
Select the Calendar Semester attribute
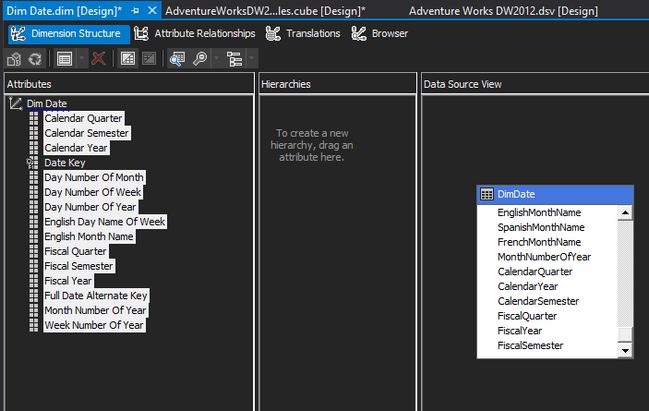(x=87, y=133)
